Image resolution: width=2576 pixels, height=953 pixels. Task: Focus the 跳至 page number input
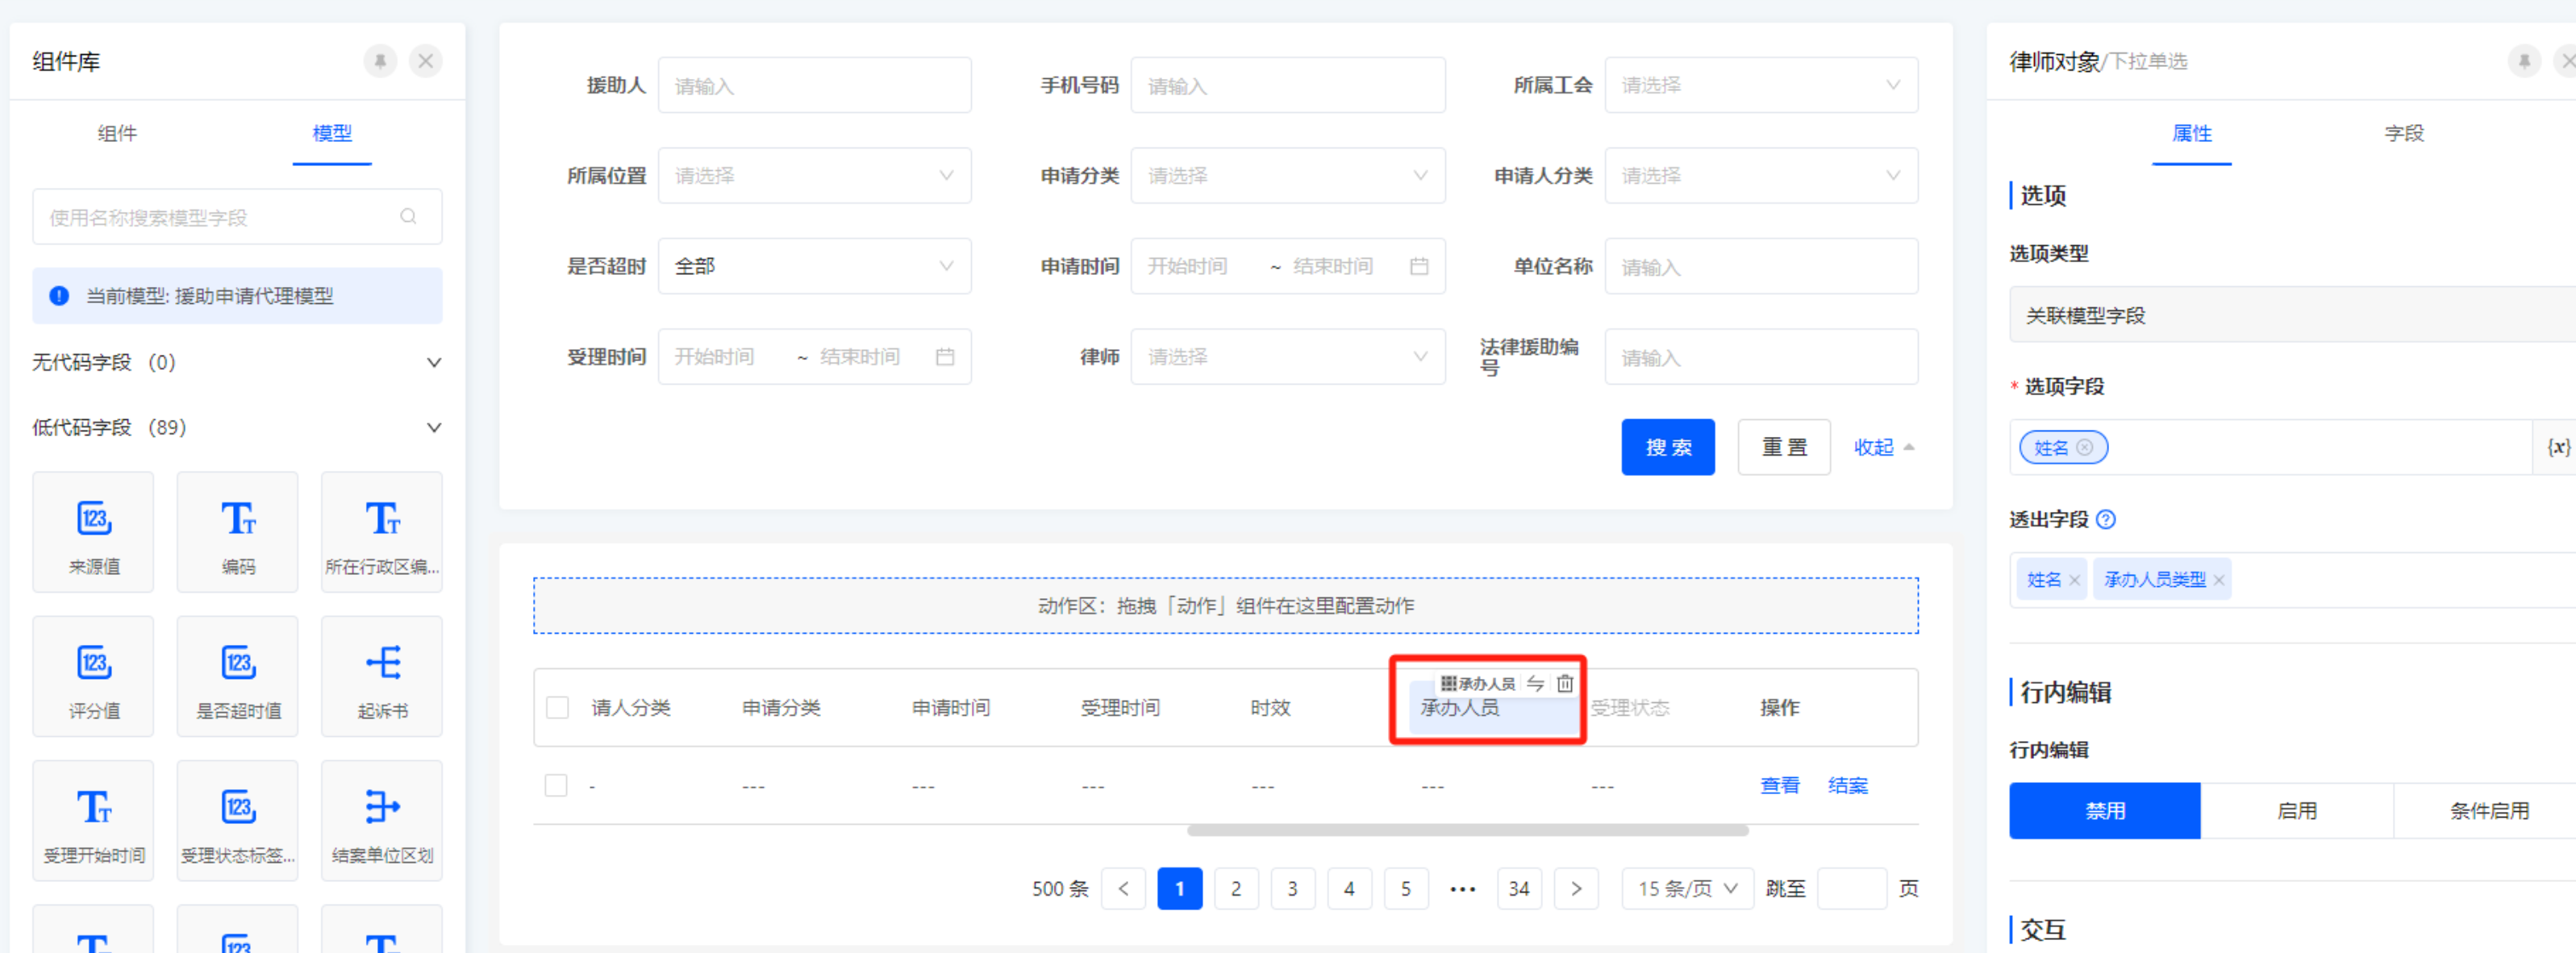pyautogui.click(x=1852, y=889)
